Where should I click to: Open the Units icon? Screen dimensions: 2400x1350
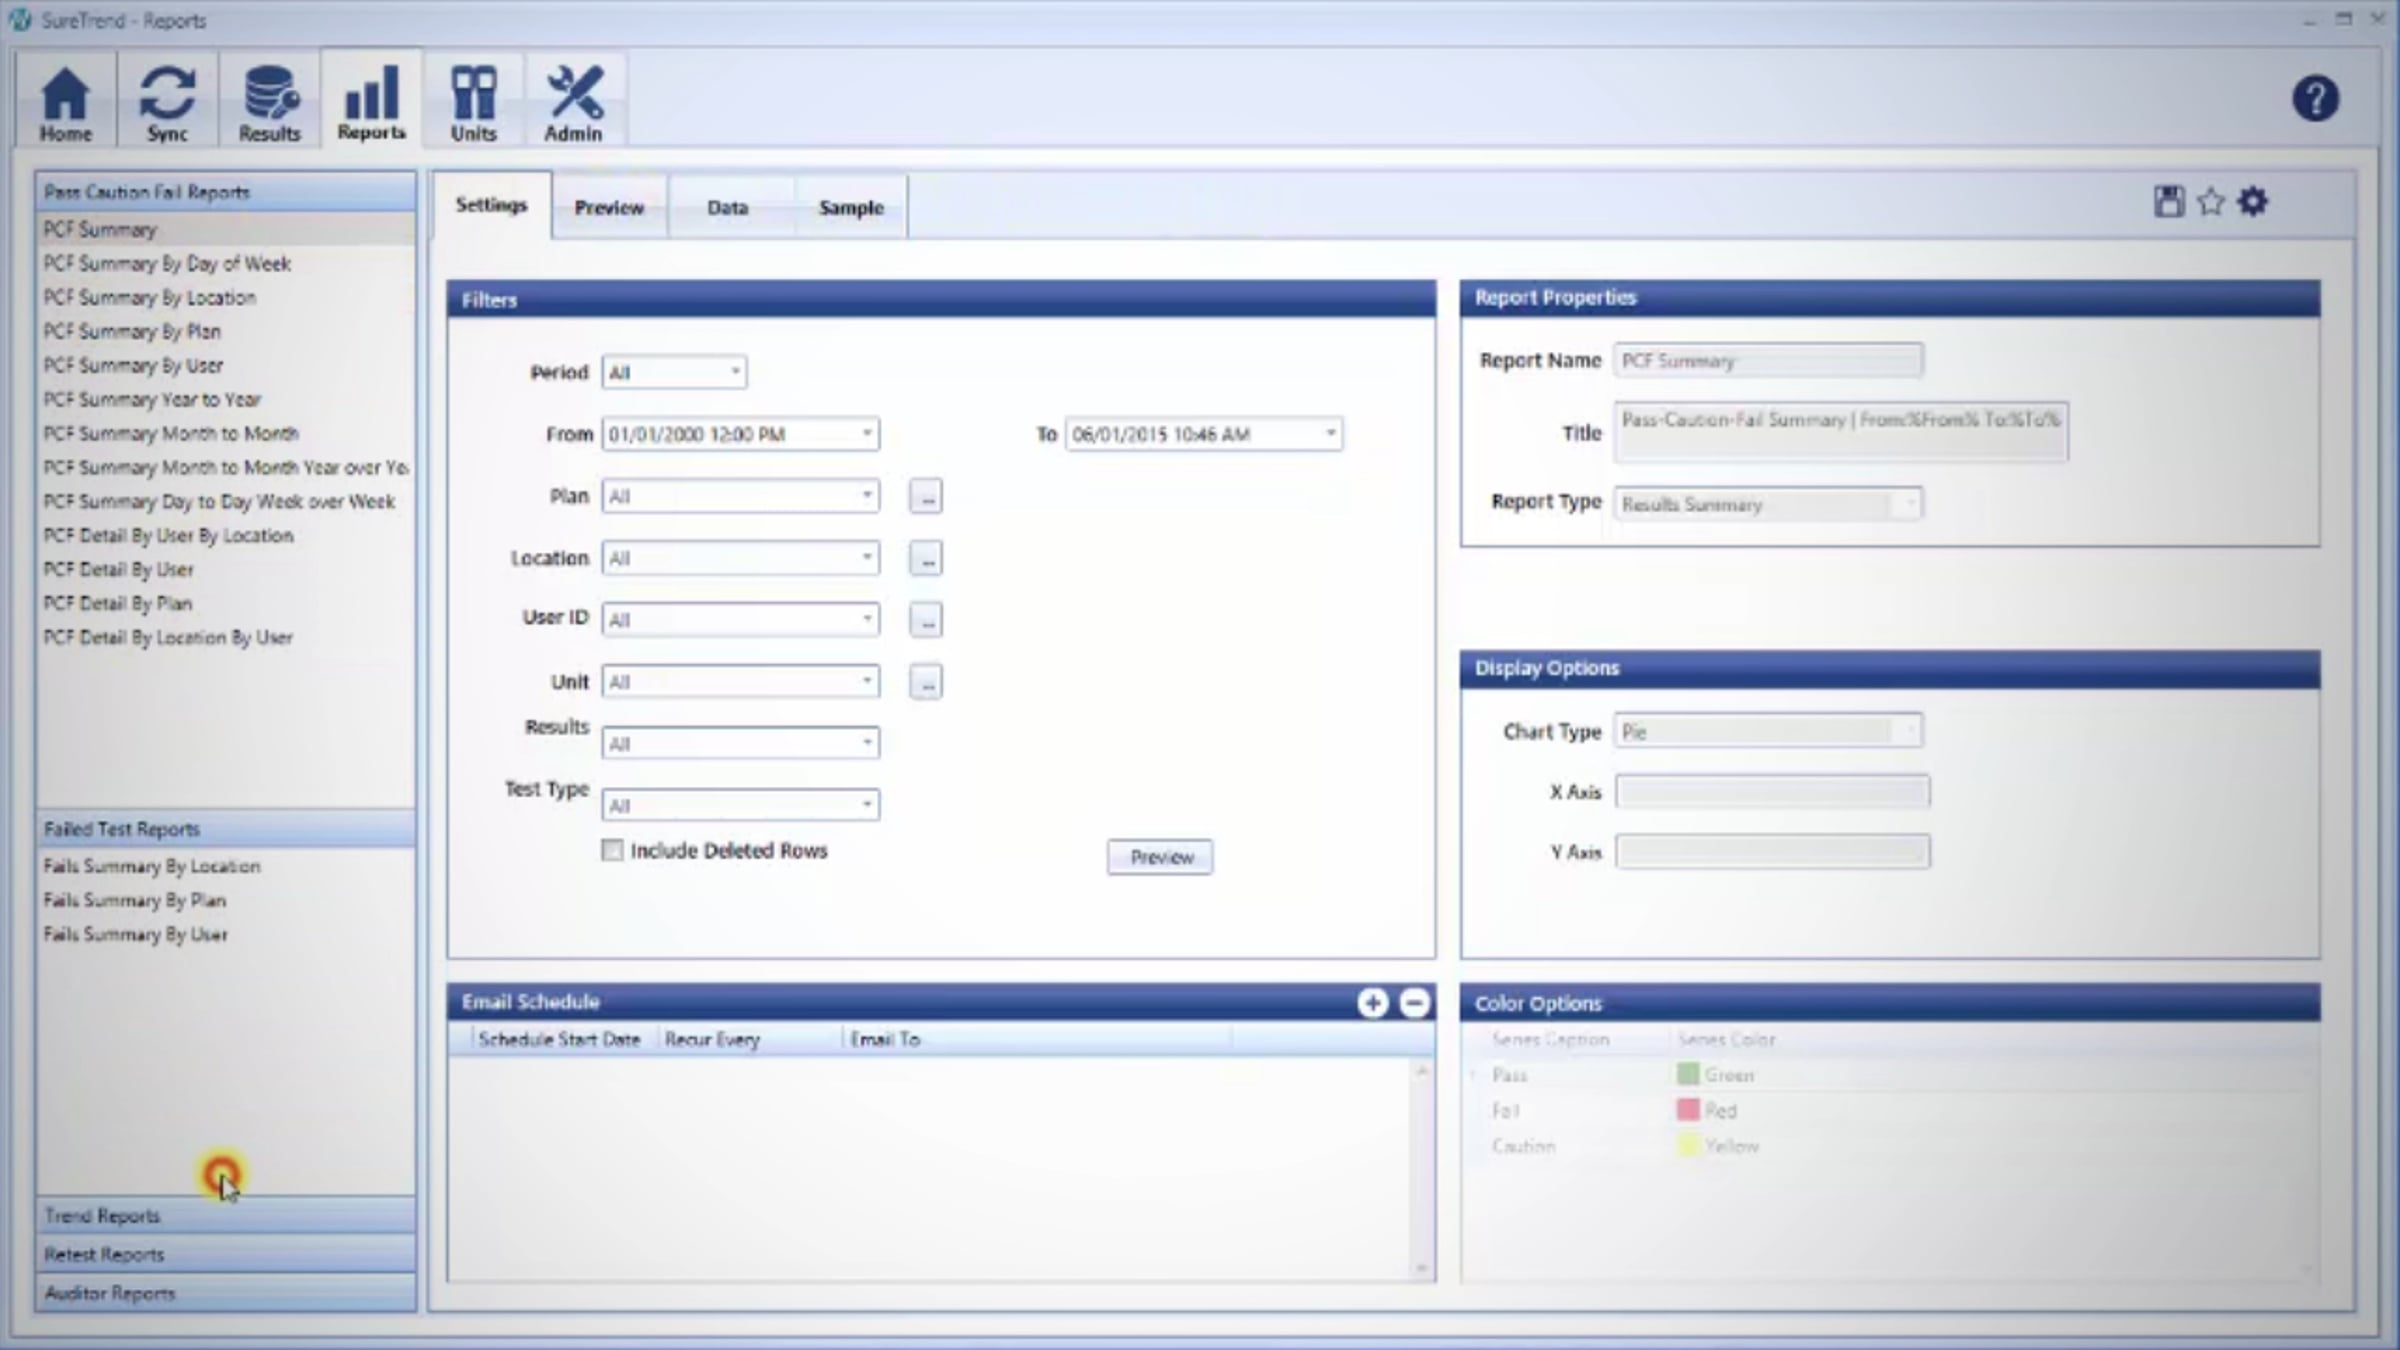[473, 102]
